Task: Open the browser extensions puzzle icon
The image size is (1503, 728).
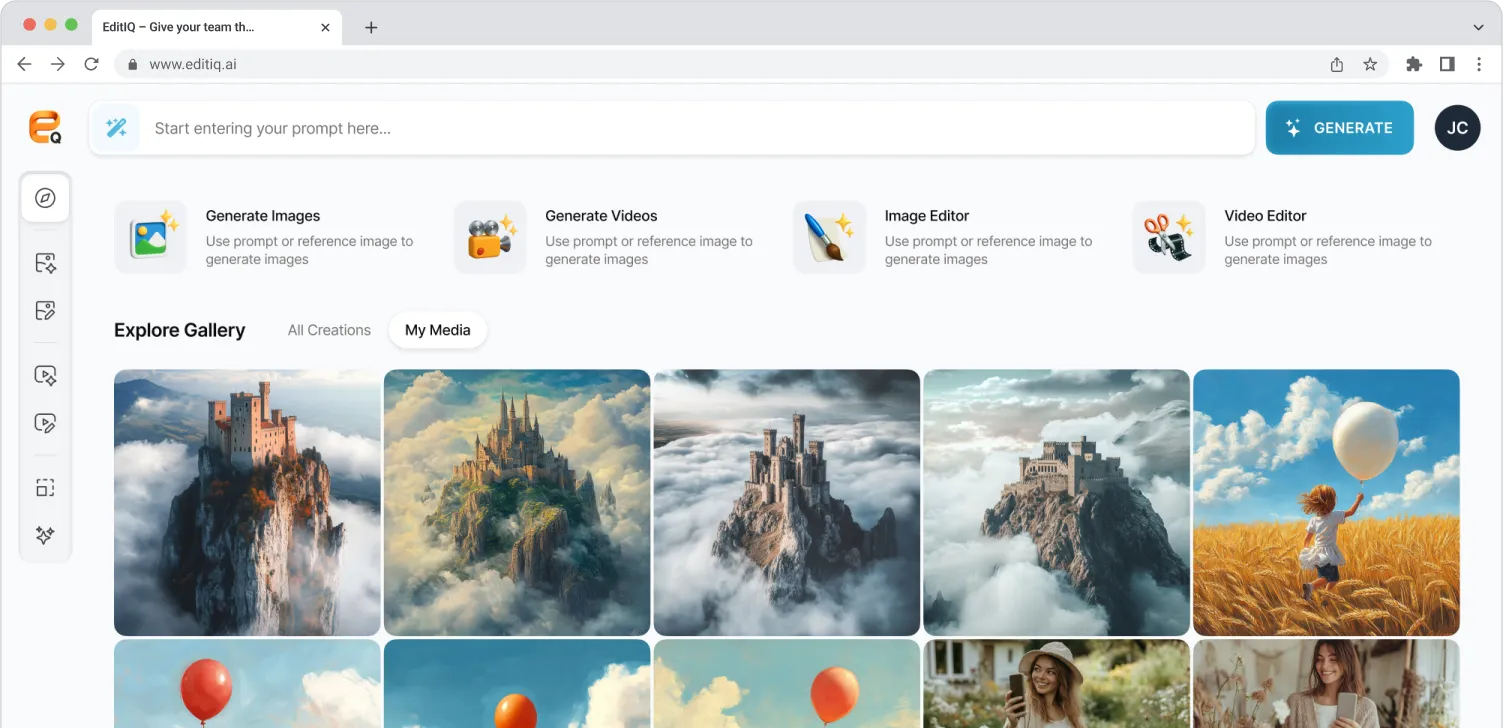Action: [x=1413, y=64]
